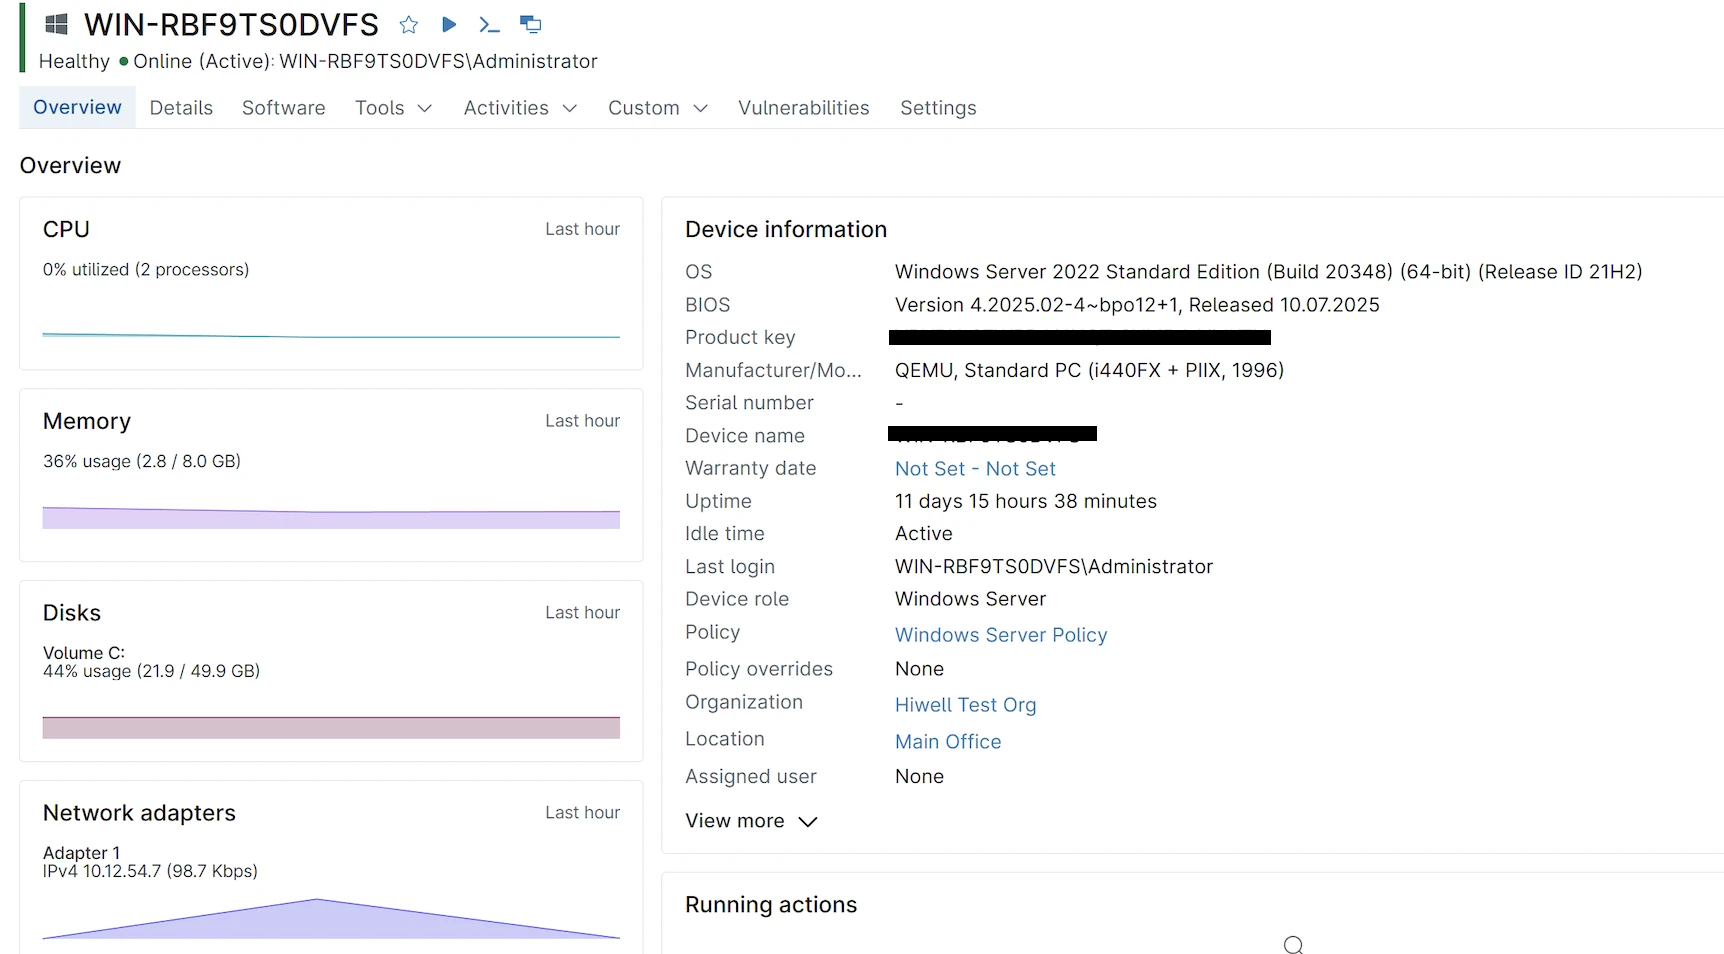Click the Network adapters card heading
The height and width of the screenshot is (954, 1724).
click(139, 813)
